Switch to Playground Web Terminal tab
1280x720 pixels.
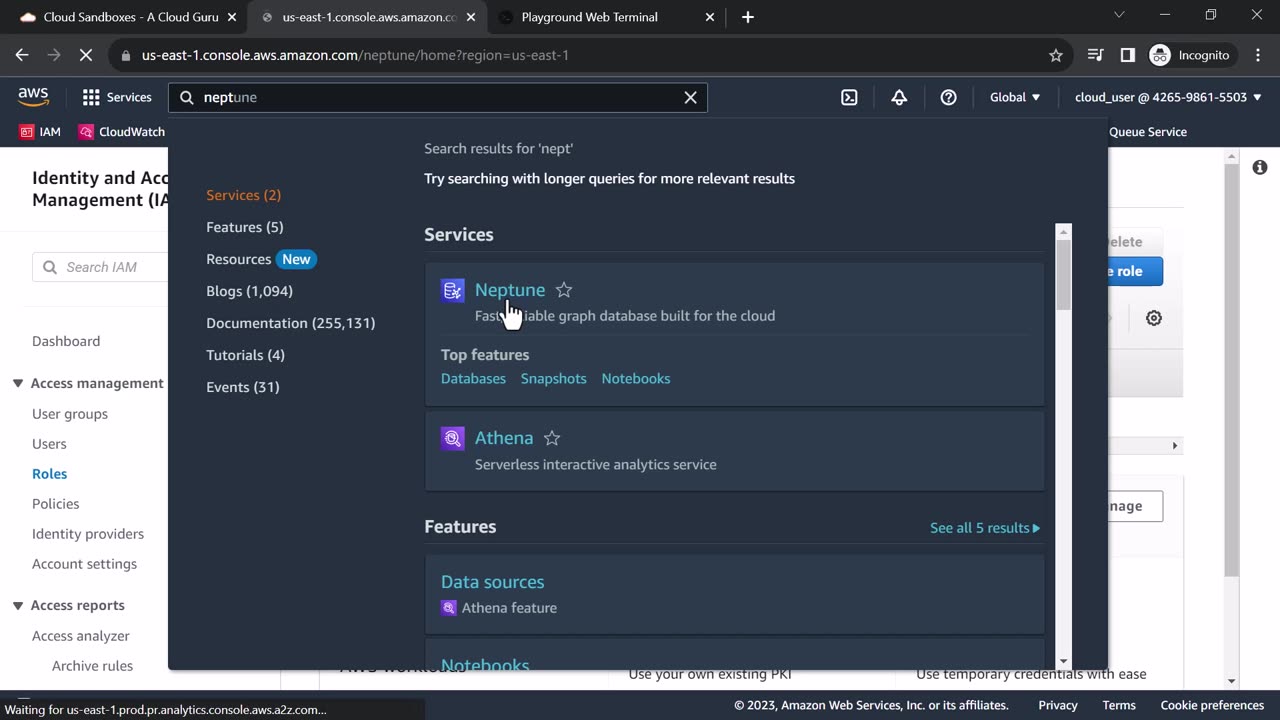(x=591, y=17)
